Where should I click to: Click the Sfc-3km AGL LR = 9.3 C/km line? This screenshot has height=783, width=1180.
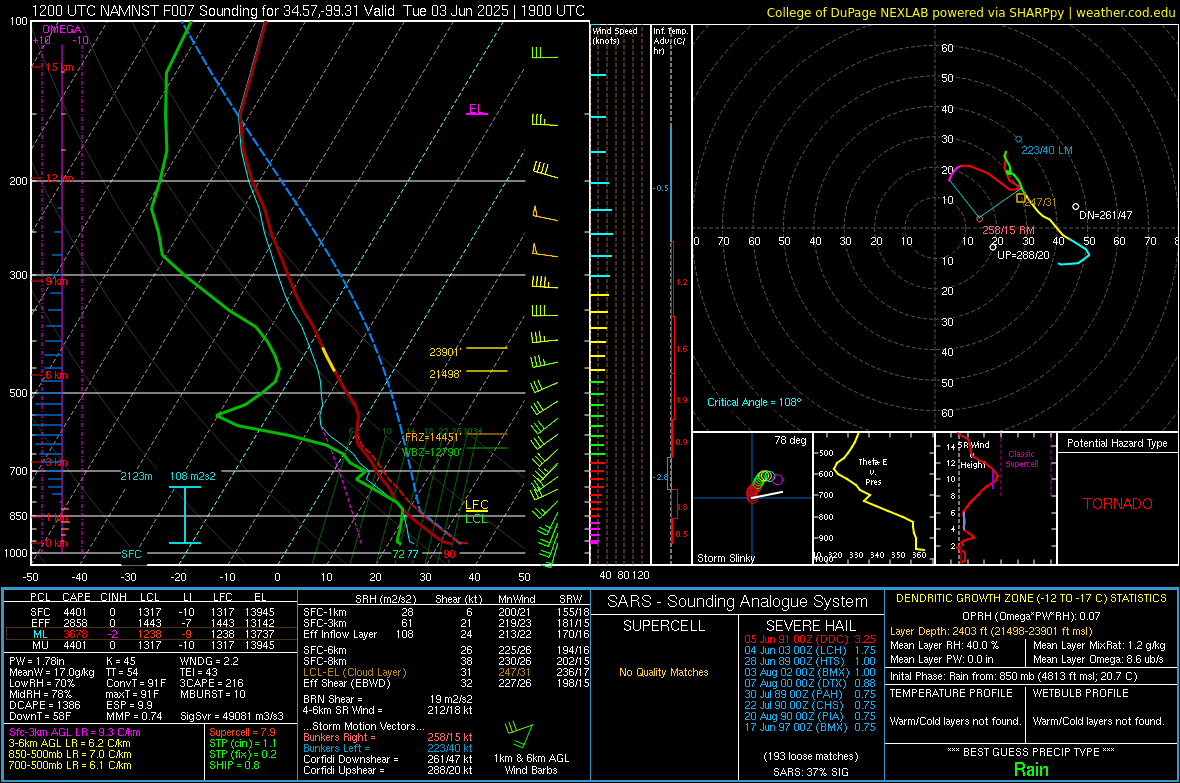tap(75, 733)
